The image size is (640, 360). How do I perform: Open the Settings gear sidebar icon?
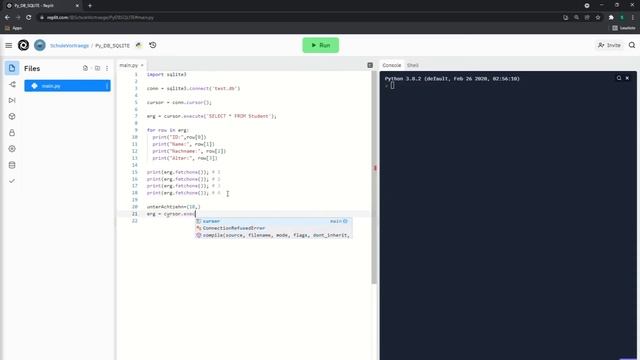coord(12,149)
